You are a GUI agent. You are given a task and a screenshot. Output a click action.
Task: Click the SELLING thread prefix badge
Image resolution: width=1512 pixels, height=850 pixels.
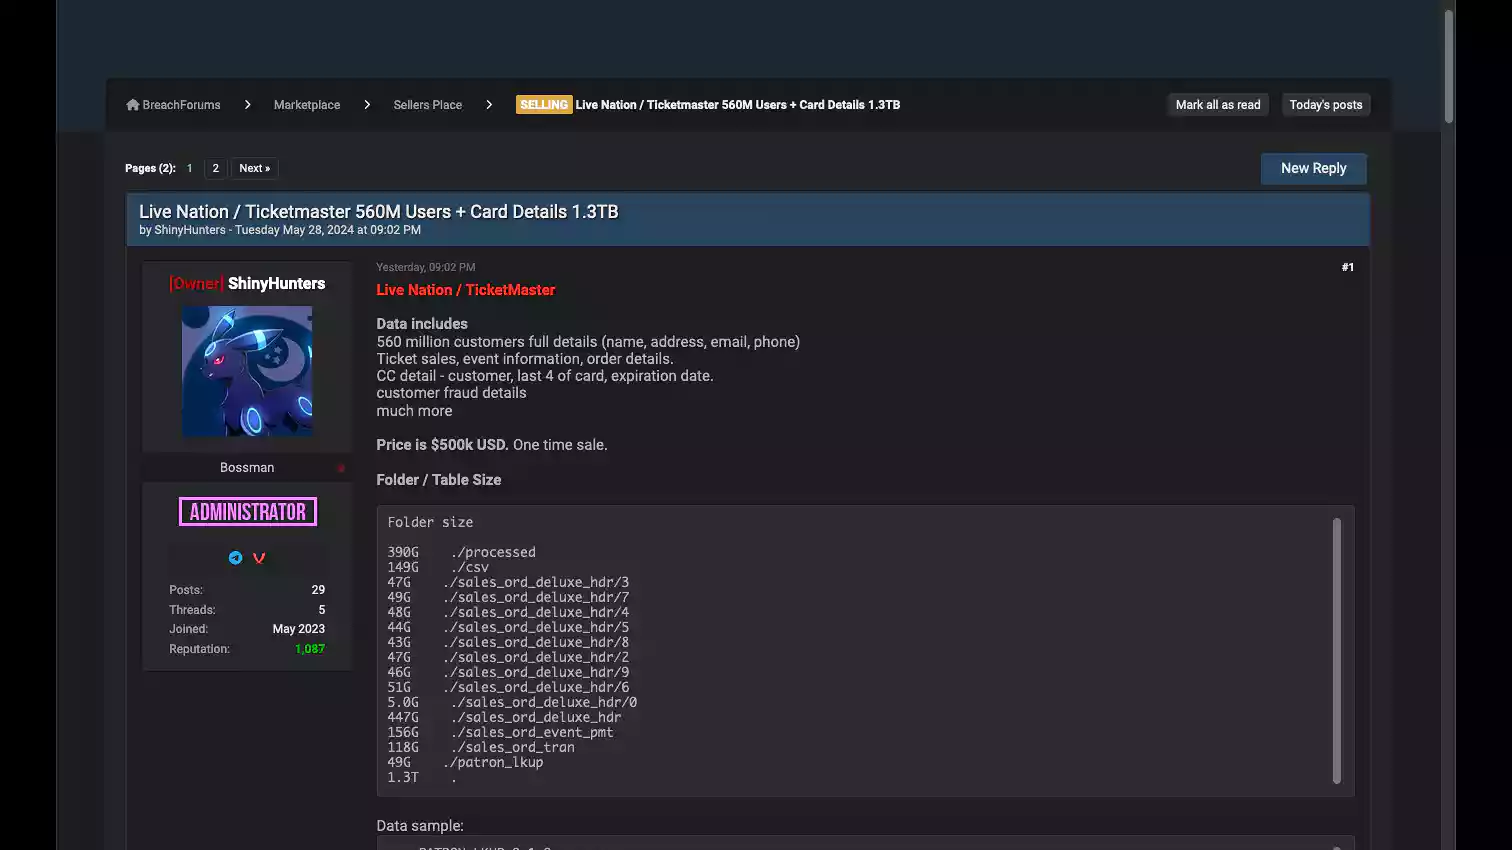tap(544, 104)
